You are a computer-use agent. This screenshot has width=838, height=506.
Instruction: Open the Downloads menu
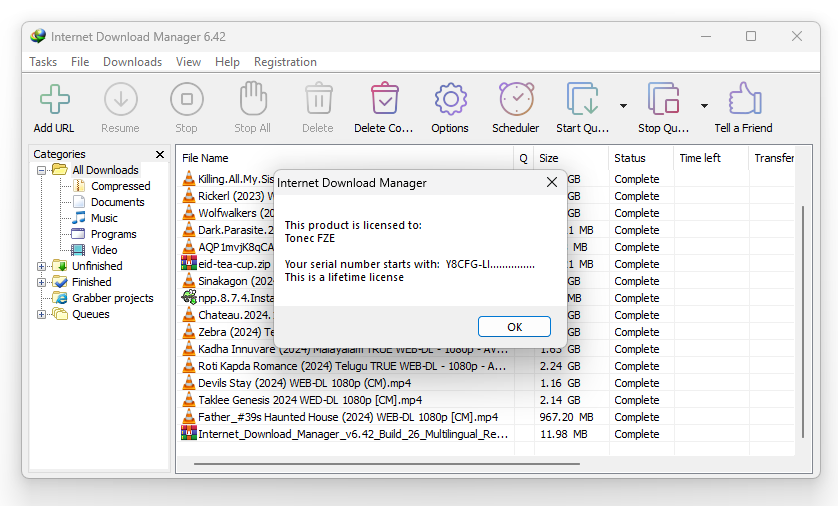pyautogui.click(x=133, y=62)
